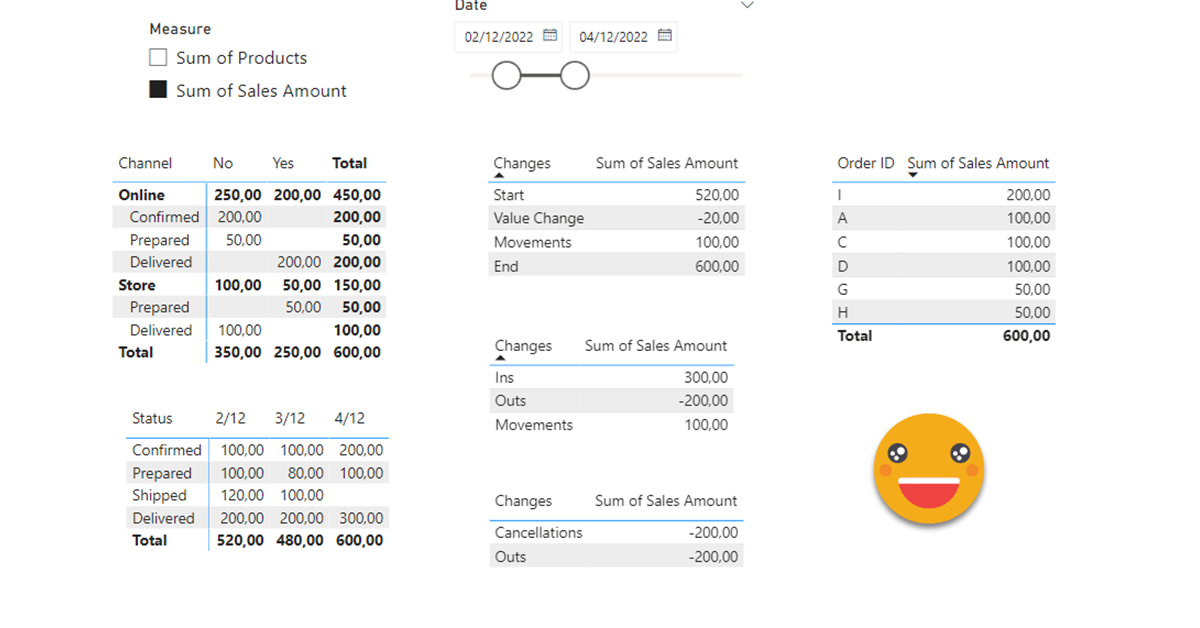Click the smiling emoji image
The width and height of the screenshot is (1200, 628).
pyautogui.click(x=928, y=470)
